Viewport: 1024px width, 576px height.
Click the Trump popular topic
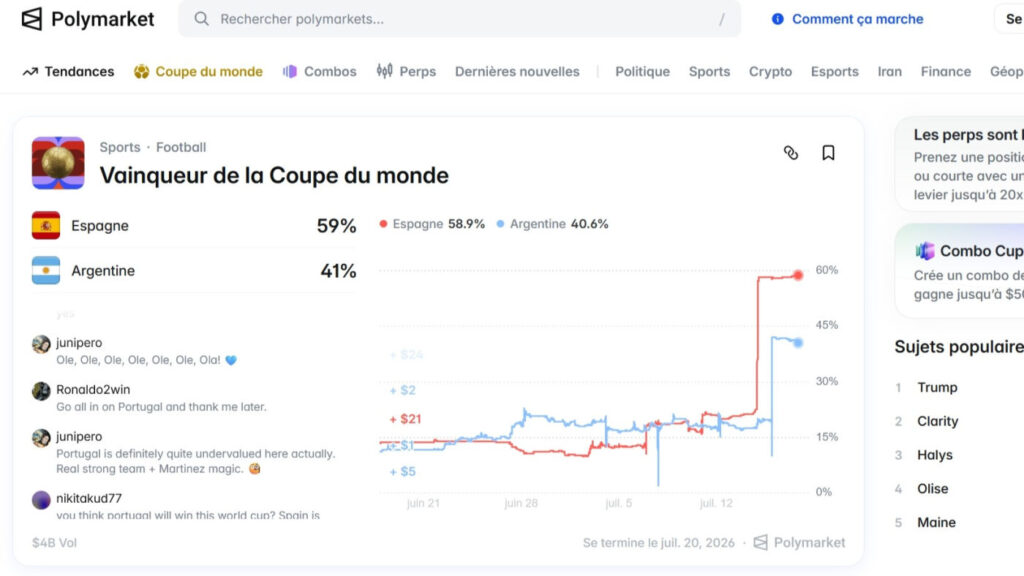click(x=937, y=387)
